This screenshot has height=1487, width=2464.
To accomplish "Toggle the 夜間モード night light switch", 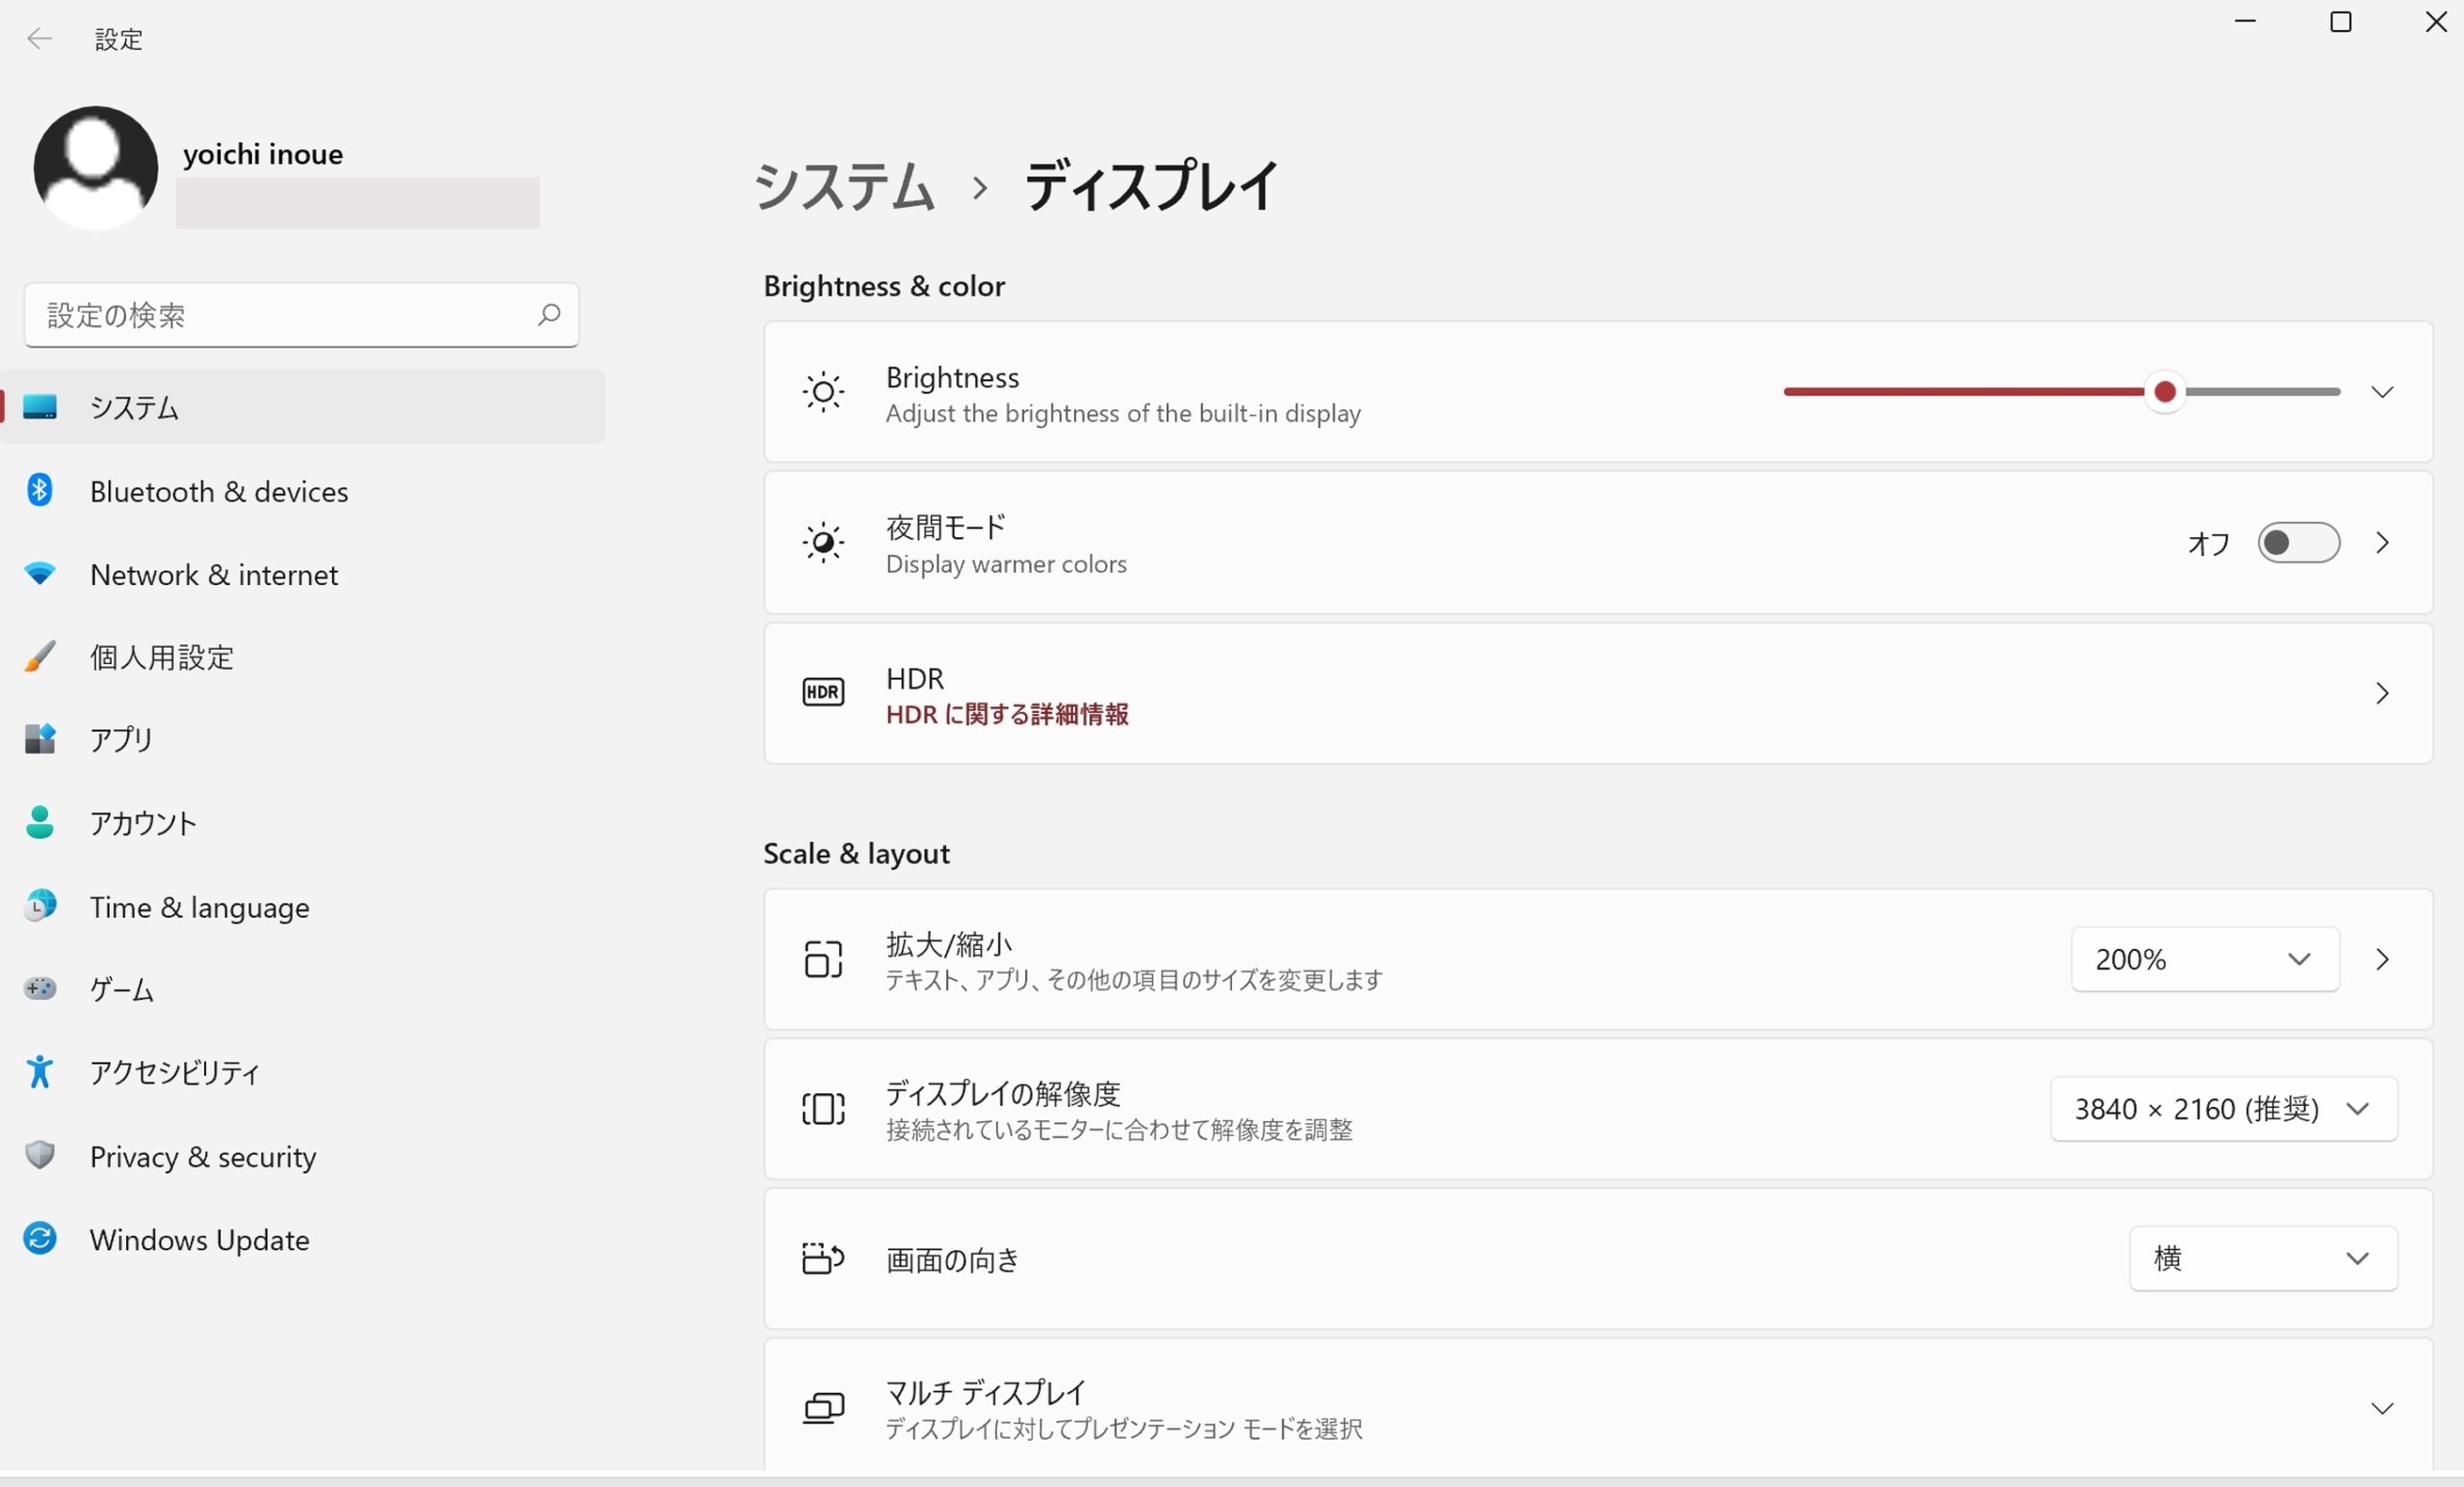I will (2298, 543).
